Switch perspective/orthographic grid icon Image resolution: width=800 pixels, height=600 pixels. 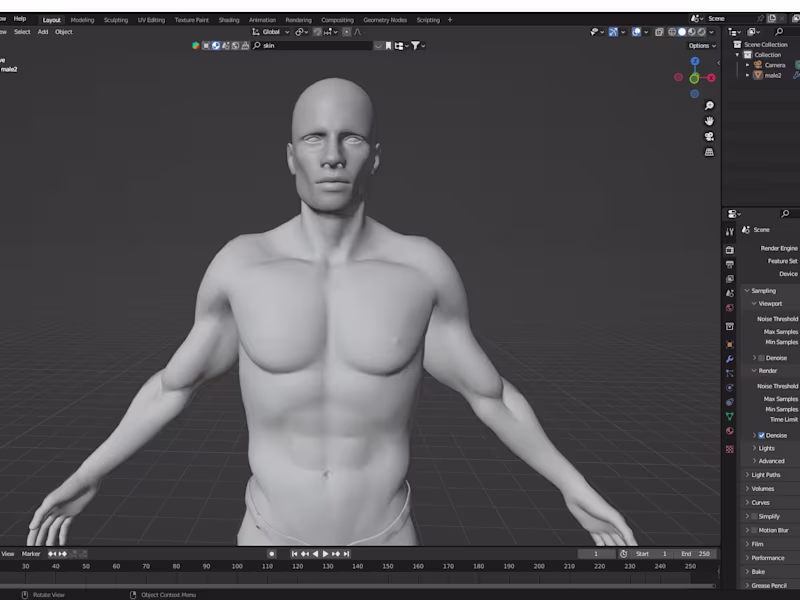709,152
